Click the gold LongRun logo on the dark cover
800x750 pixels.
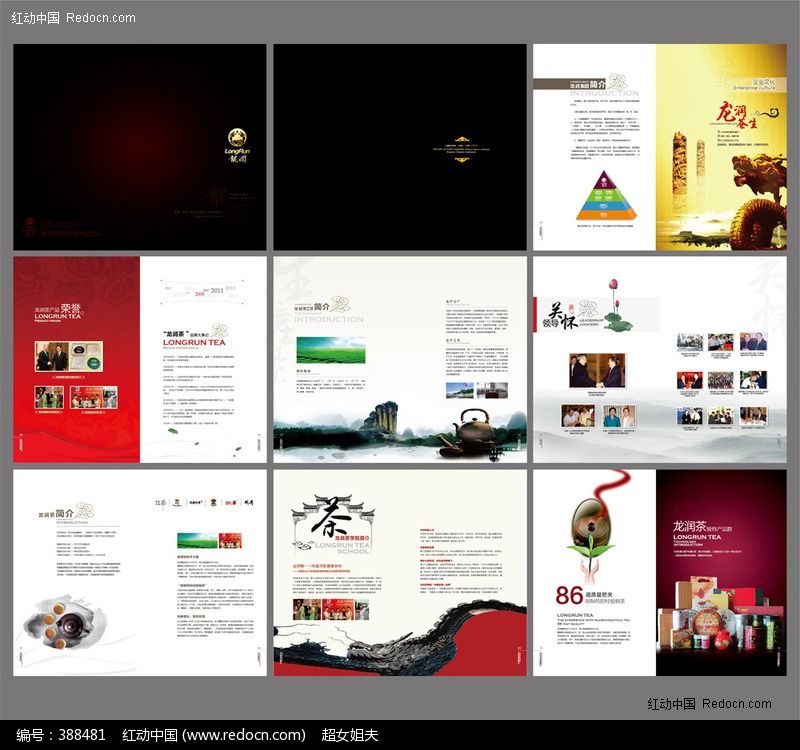coord(237,145)
